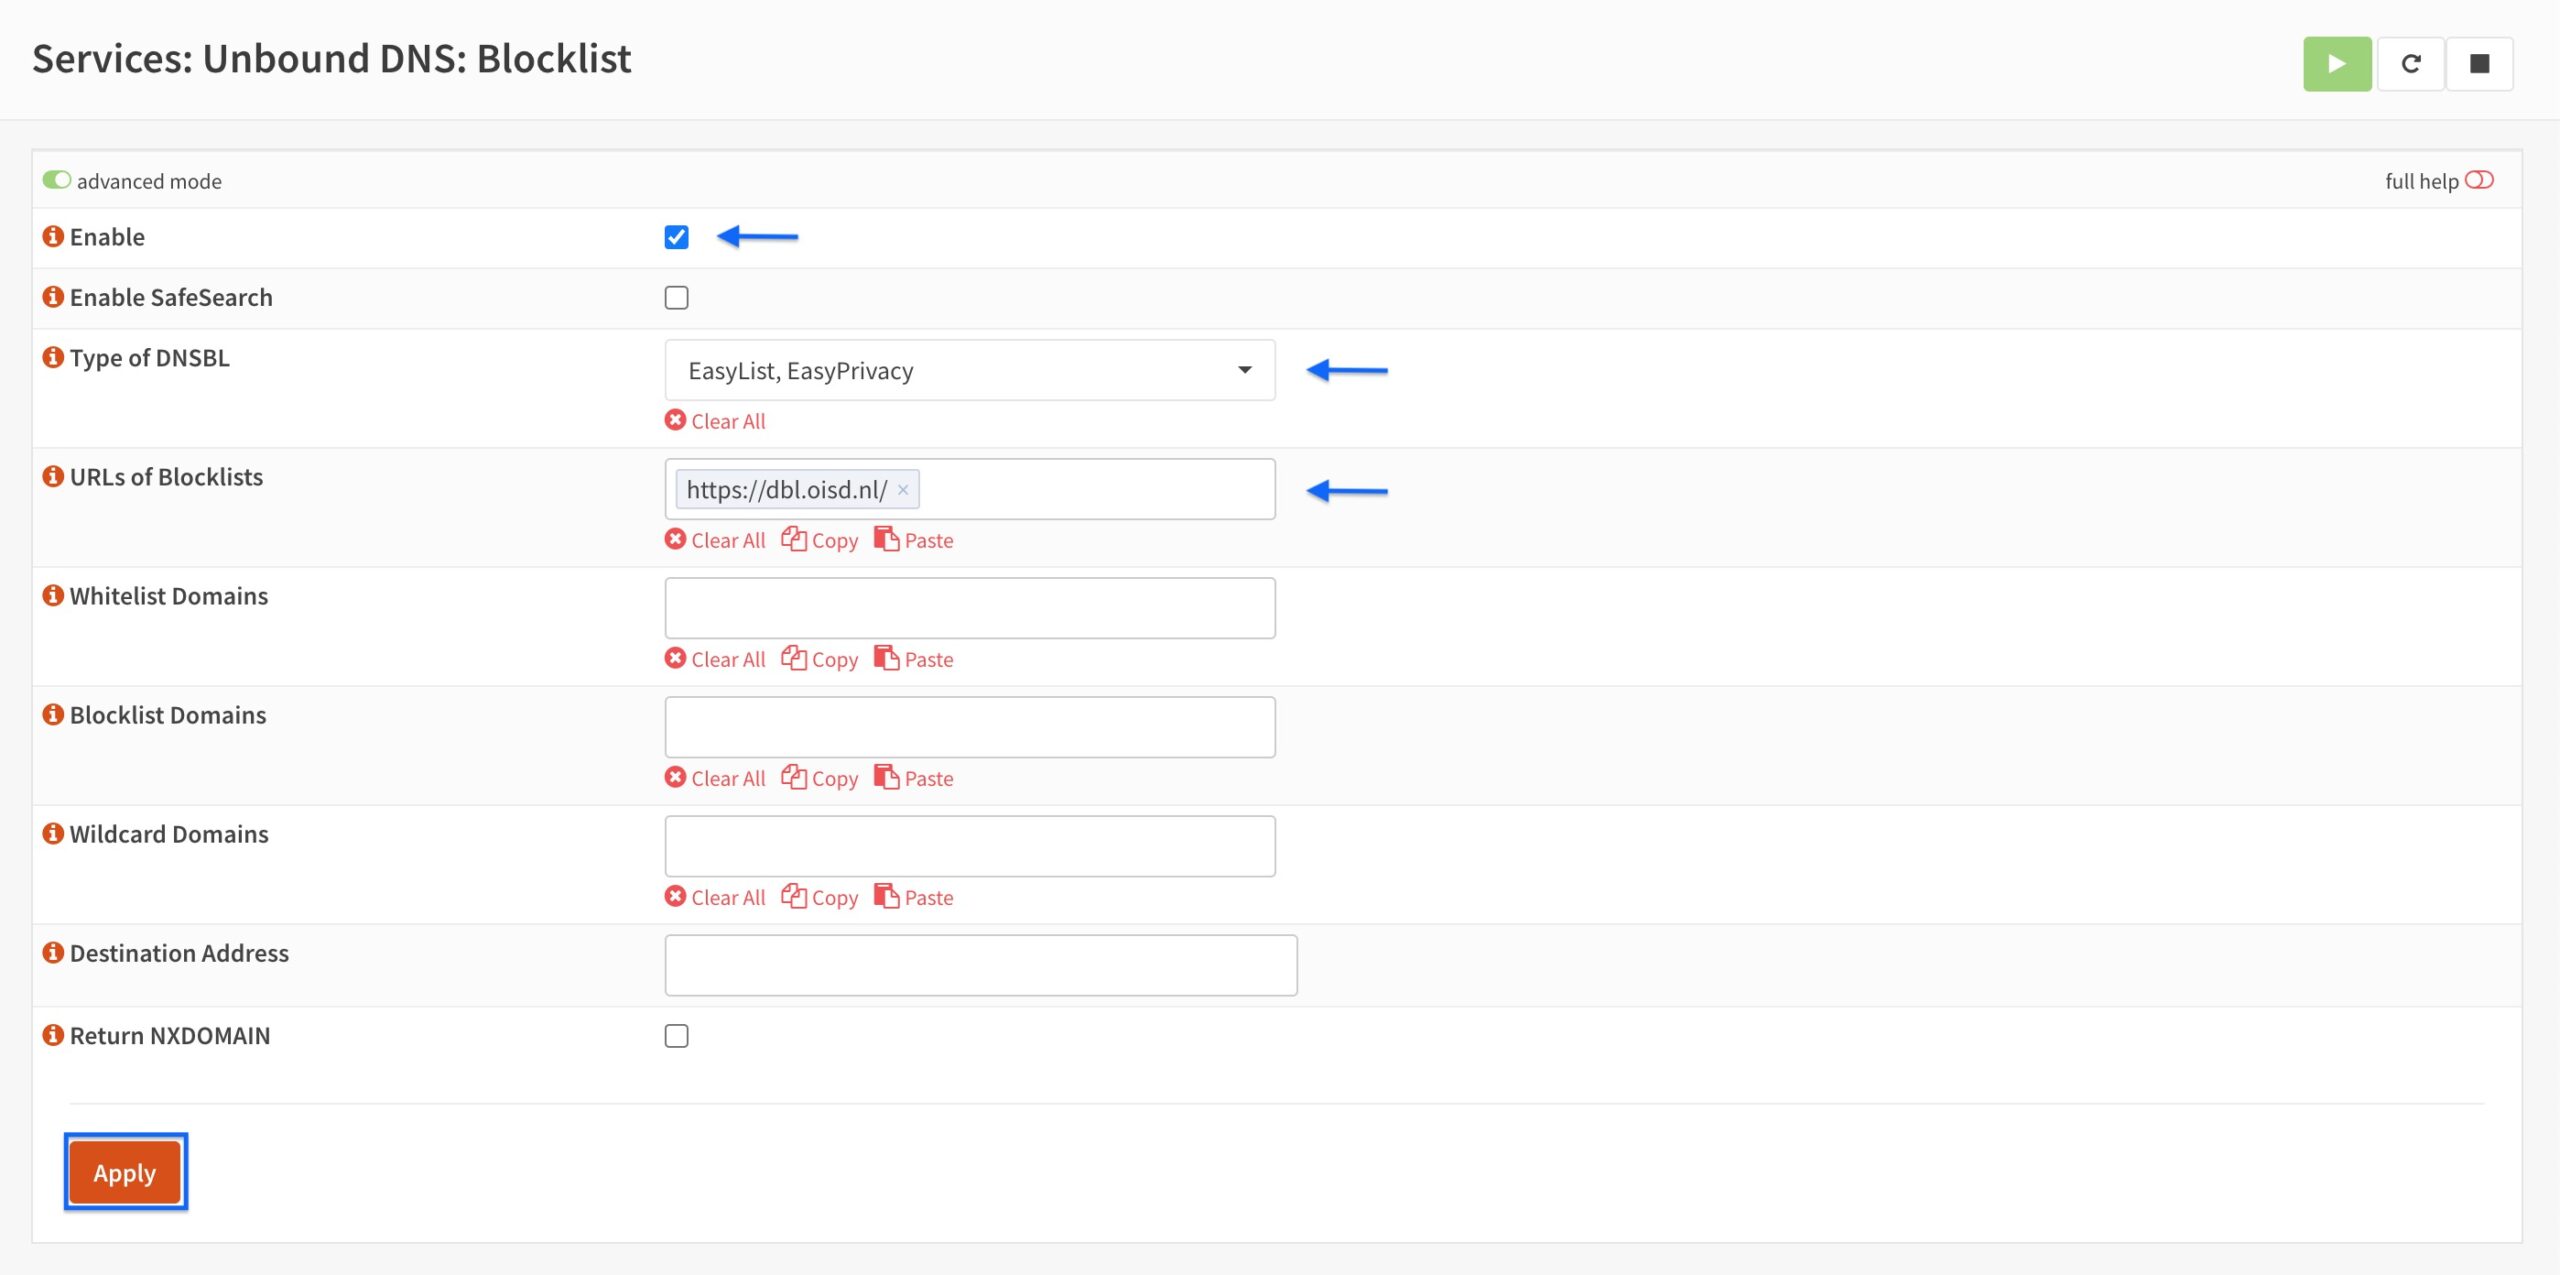This screenshot has width=2560, height=1275.
Task: Stop Unbound service with square icon
Action: pos(2479,64)
